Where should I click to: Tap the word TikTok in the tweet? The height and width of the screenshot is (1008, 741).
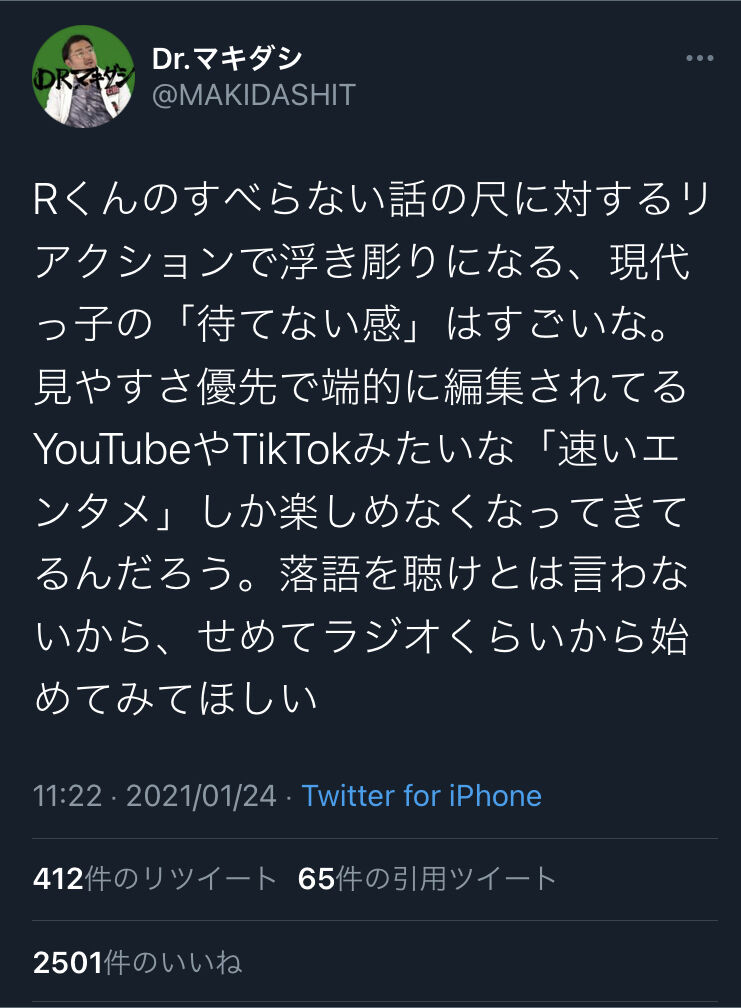coord(292,449)
